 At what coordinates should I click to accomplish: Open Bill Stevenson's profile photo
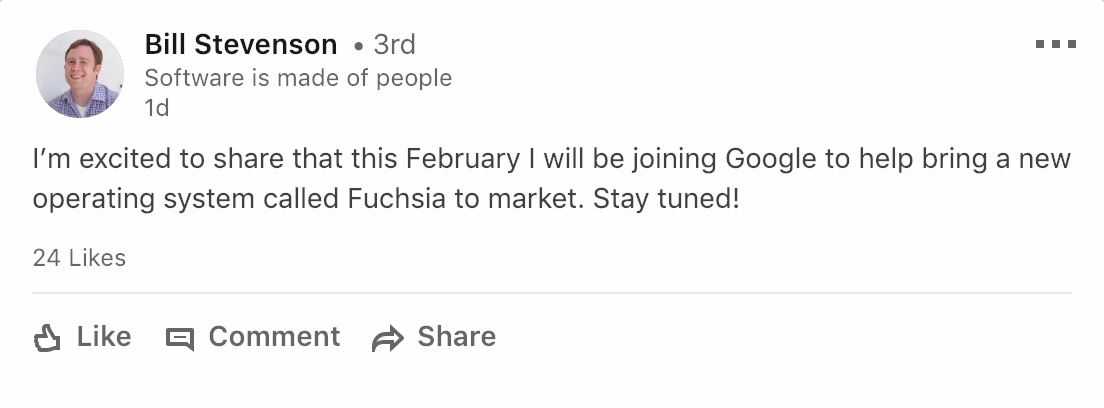pos(80,74)
